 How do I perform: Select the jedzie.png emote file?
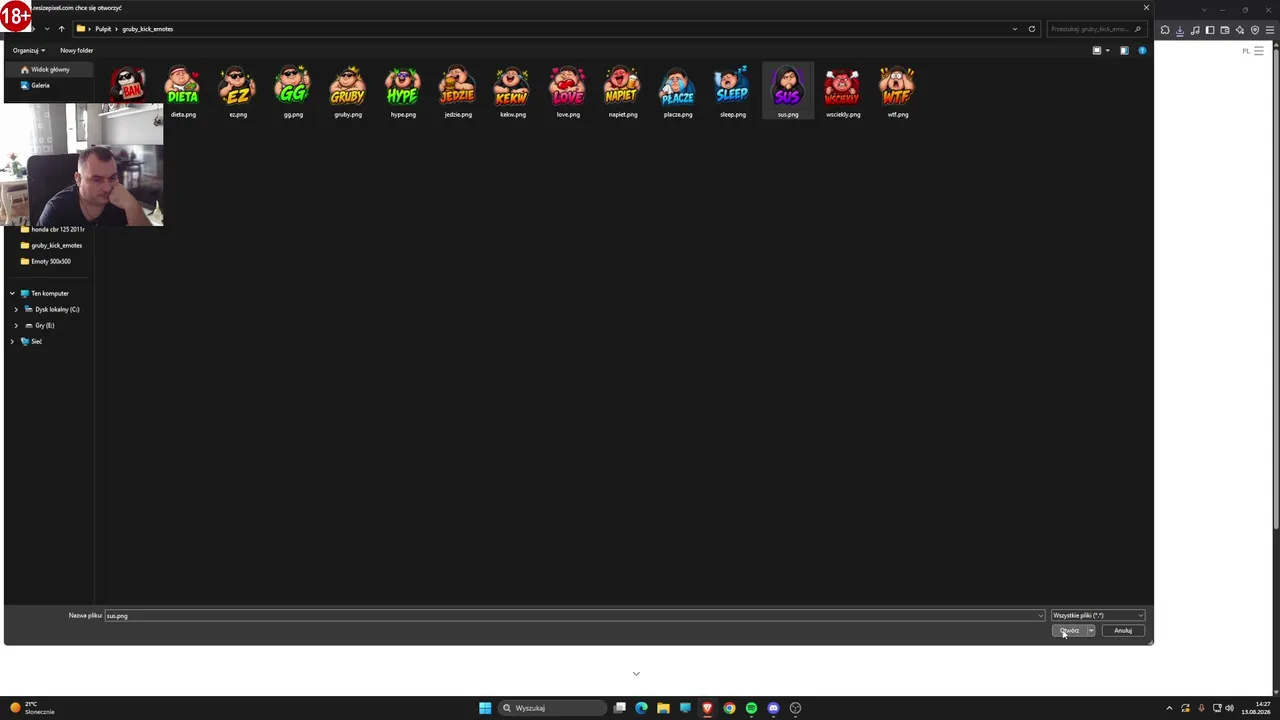tap(458, 92)
